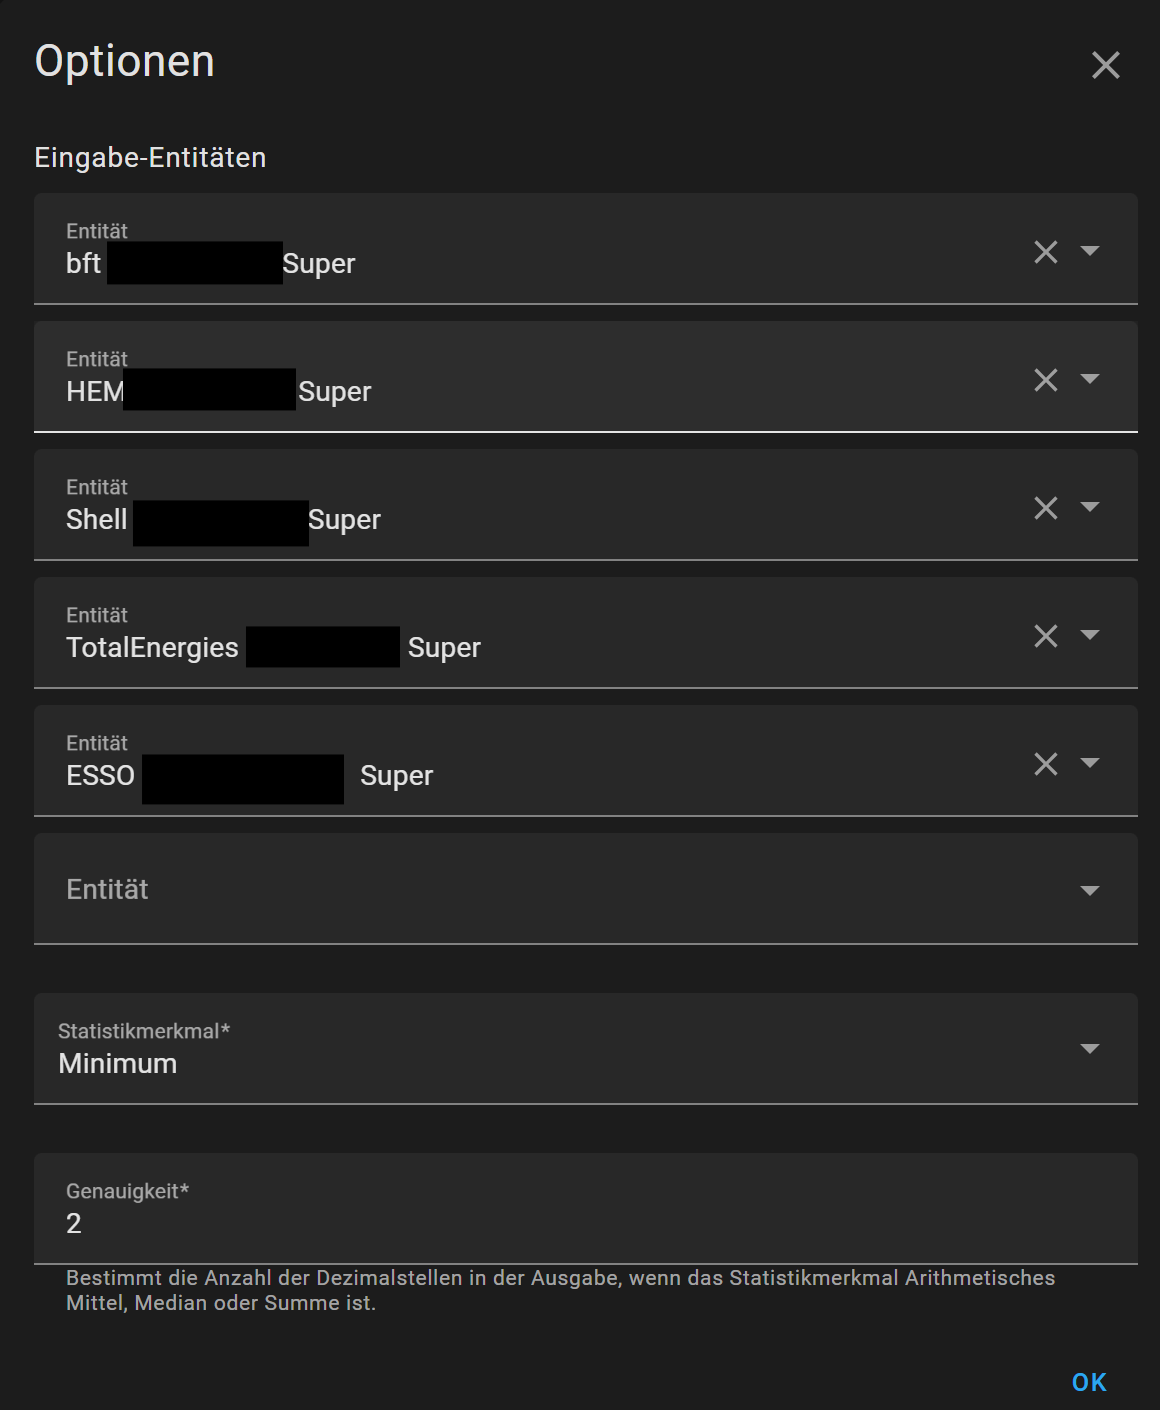Open the empty Entität dropdown arrow
Viewport: 1160px width, 1410px height.
coord(1090,891)
